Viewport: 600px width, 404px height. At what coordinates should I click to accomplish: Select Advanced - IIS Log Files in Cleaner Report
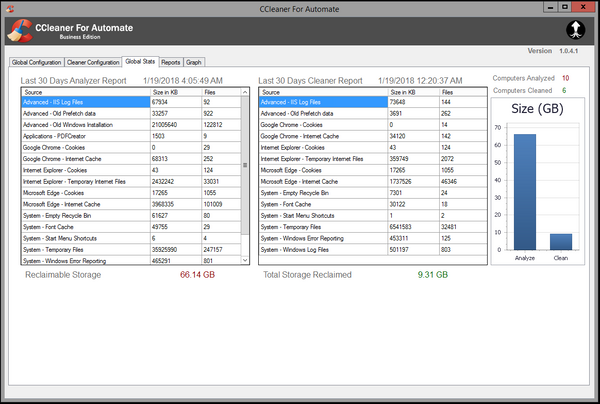373,102
